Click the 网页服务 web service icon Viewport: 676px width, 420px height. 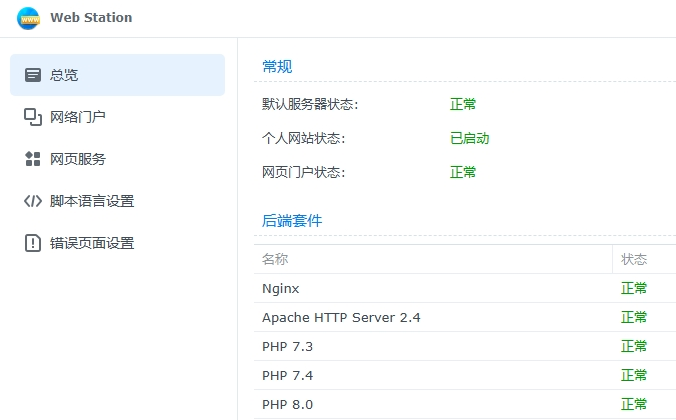pos(33,159)
